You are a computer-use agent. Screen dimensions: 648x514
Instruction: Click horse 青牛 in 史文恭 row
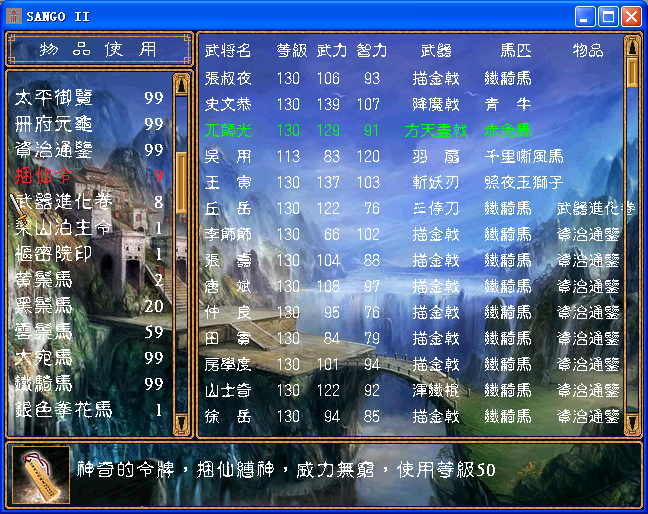[x=508, y=105]
